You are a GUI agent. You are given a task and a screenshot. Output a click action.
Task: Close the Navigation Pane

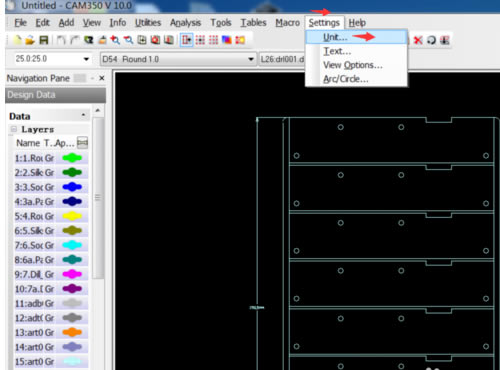(102, 78)
